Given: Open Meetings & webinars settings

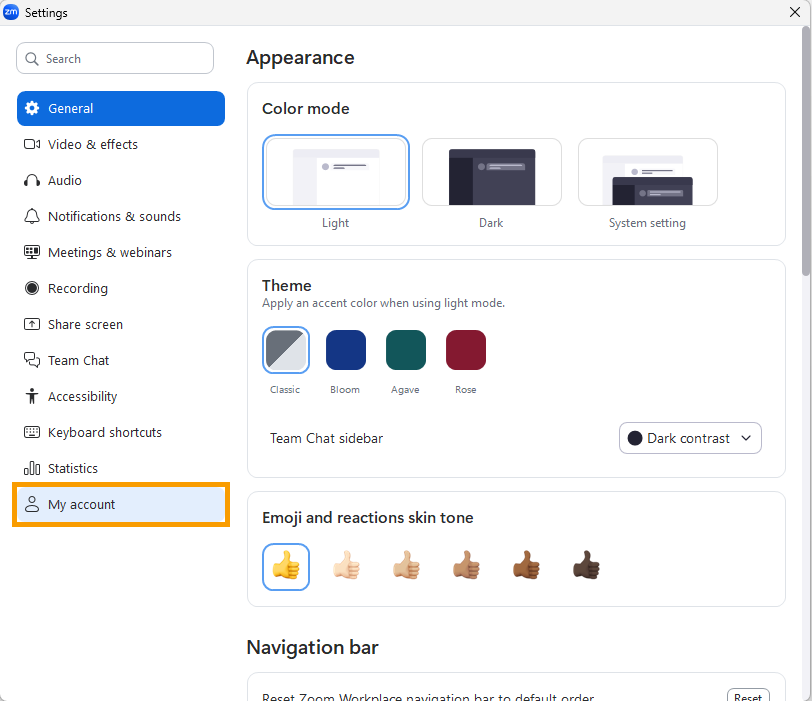Looking at the screenshot, I should [109, 253].
